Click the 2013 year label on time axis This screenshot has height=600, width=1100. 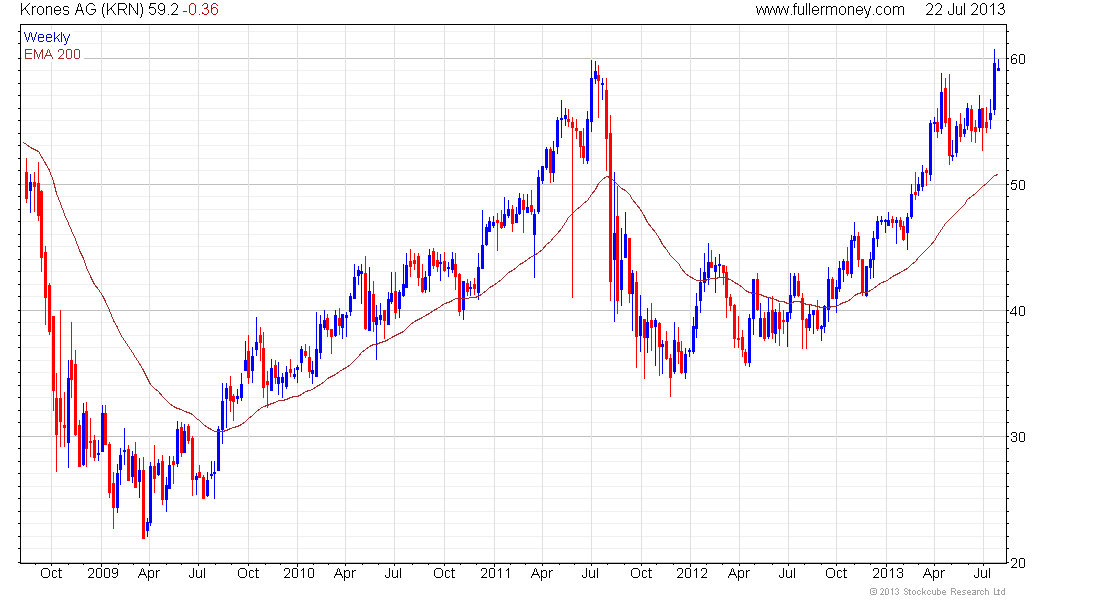pos(887,573)
